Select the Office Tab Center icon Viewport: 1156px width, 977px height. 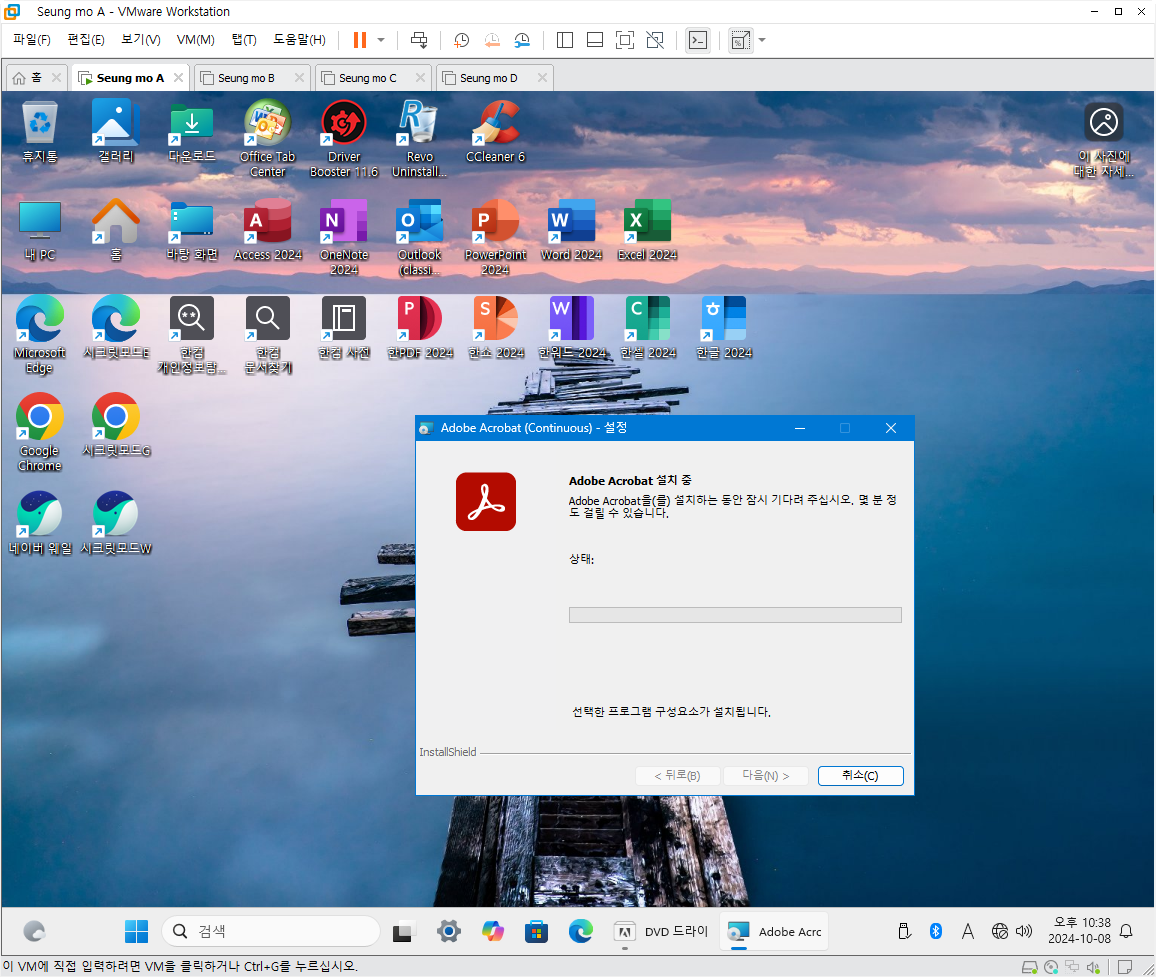pos(268,139)
